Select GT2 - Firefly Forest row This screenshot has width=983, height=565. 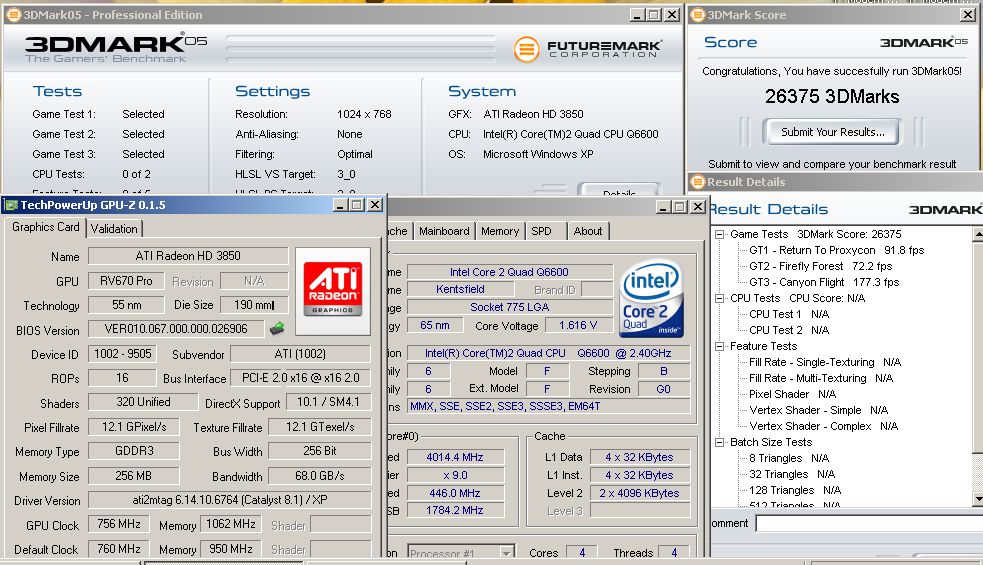pyautogui.click(x=820, y=266)
